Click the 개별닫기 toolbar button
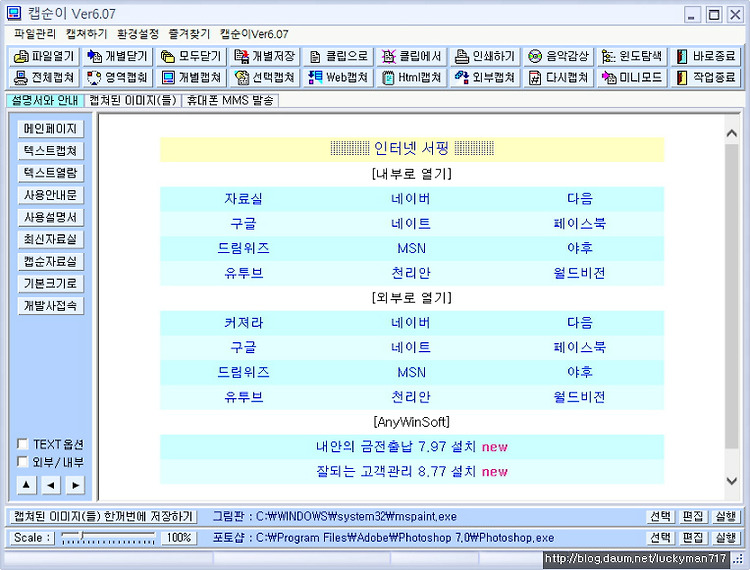Screen dimensions: 750x570 (118, 56)
